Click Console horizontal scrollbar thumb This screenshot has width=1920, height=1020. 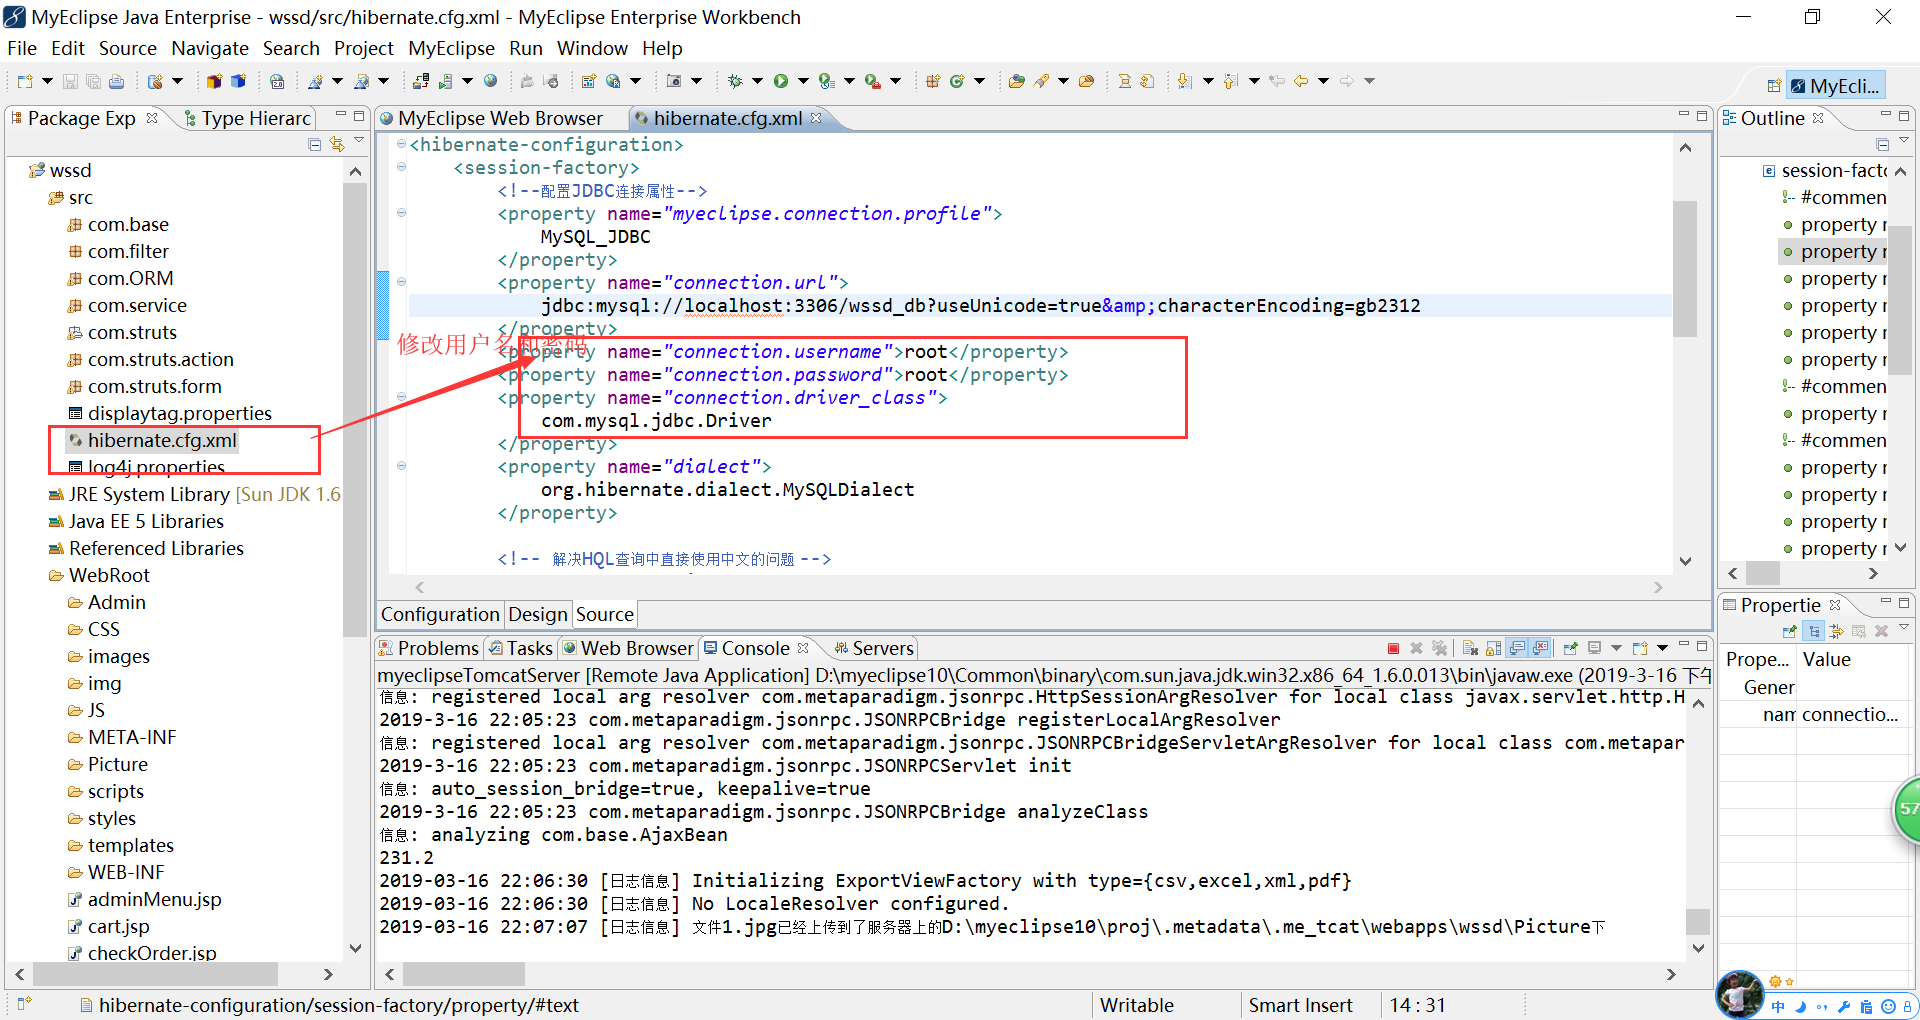pos(463,973)
